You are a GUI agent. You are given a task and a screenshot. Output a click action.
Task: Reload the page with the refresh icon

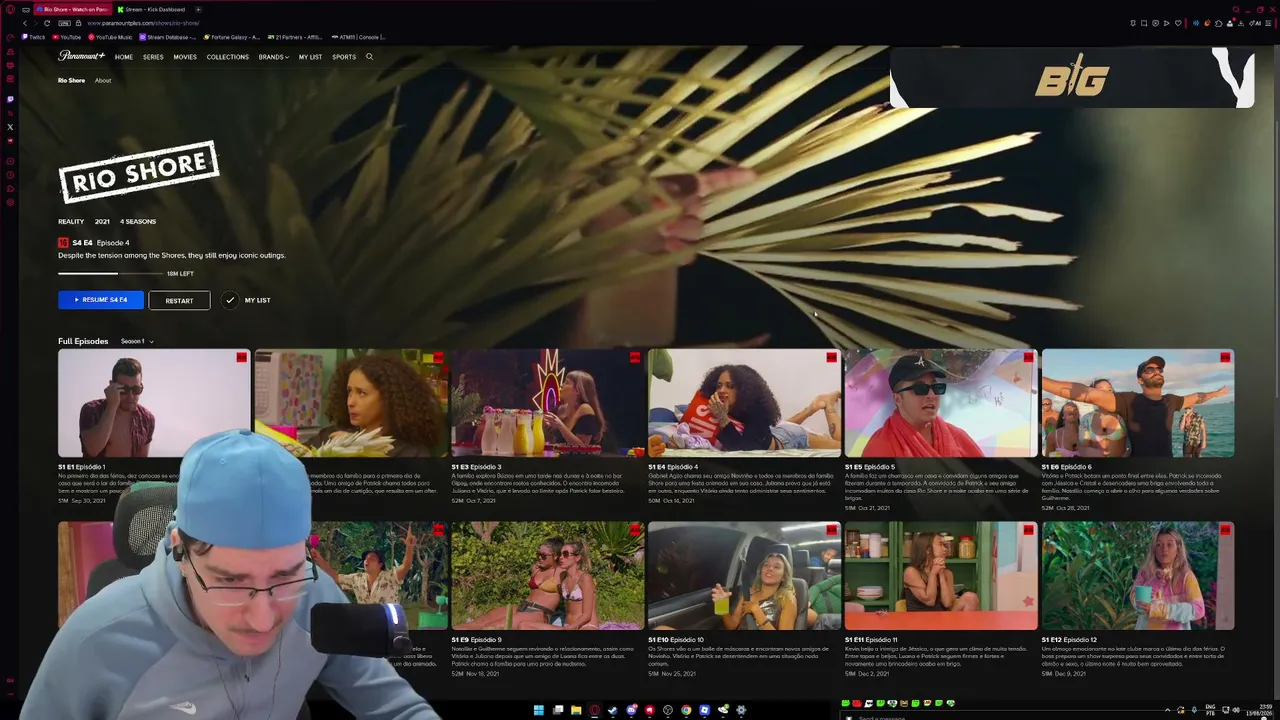point(47,23)
